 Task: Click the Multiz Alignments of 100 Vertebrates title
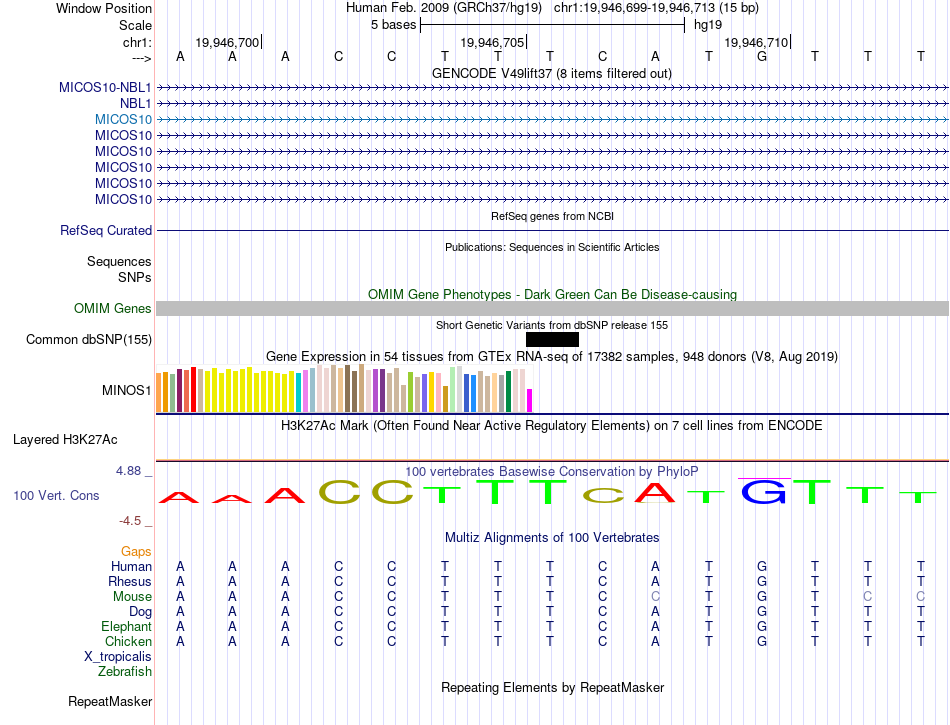552,537
